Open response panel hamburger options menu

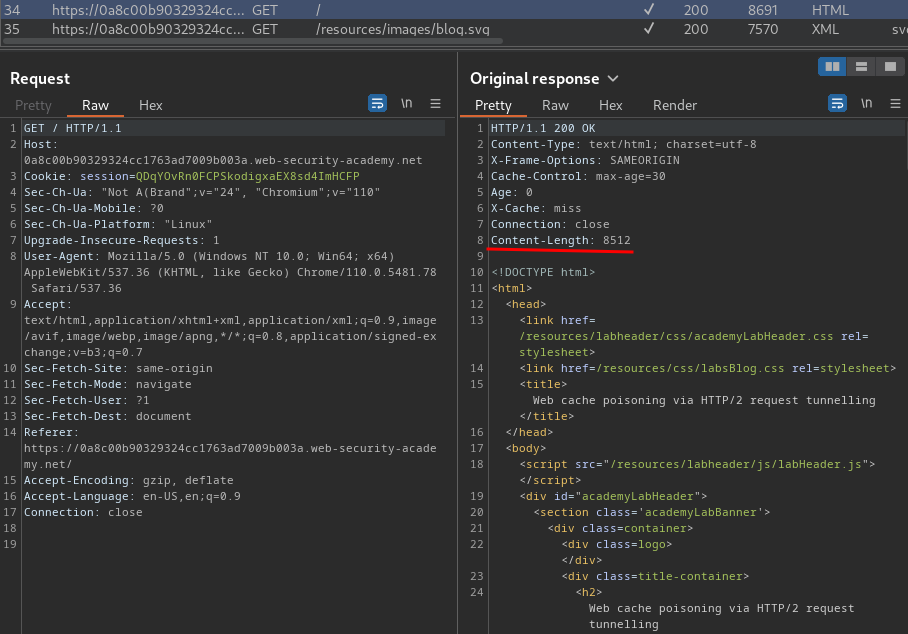click(x=895, y=104)
